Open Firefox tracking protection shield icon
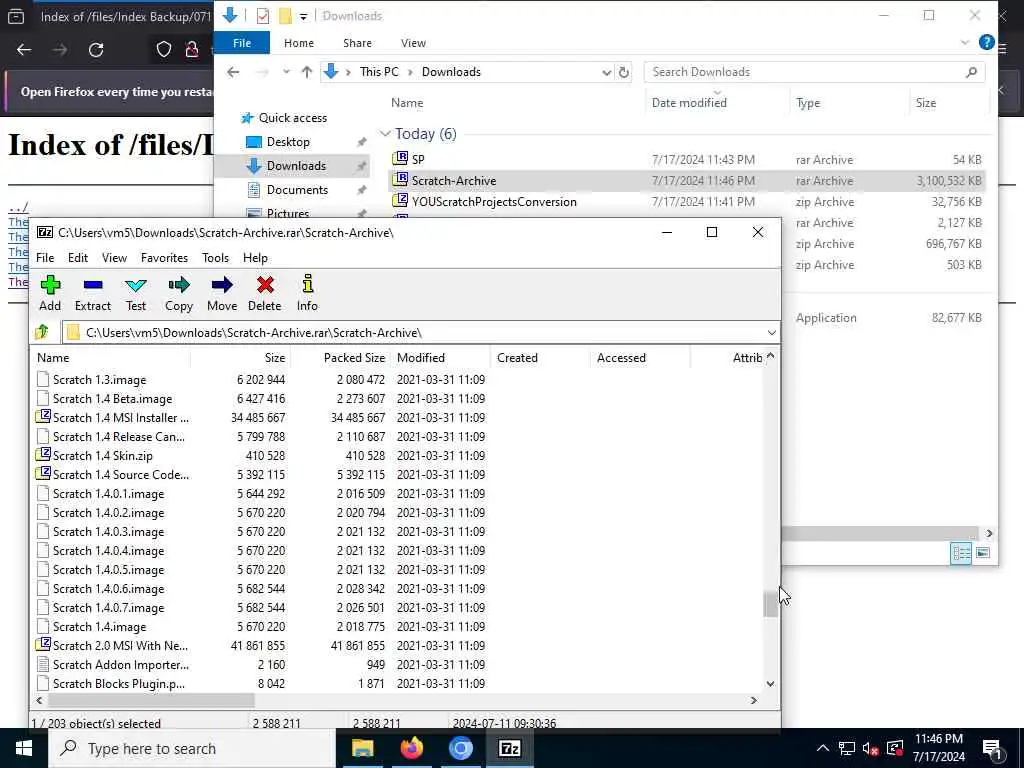 163,50
